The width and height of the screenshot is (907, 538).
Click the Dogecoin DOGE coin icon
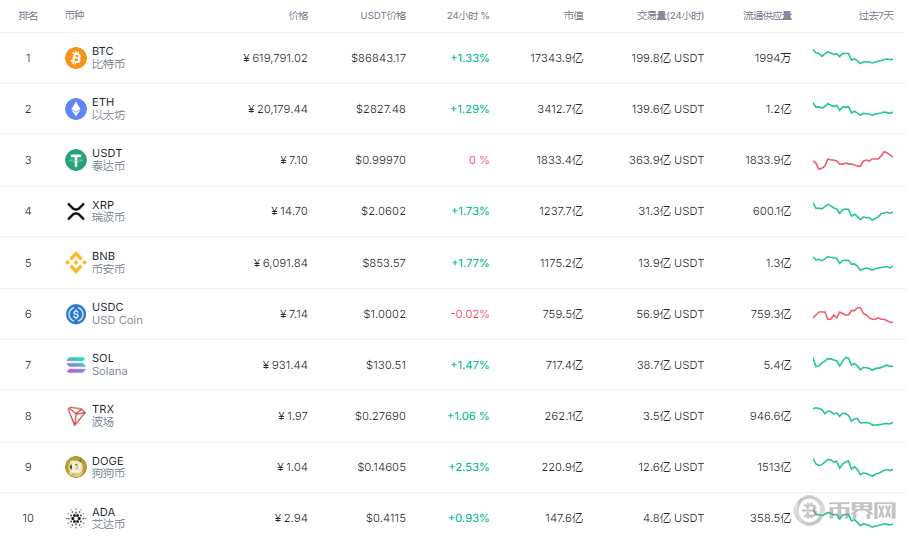click(75, 467)
